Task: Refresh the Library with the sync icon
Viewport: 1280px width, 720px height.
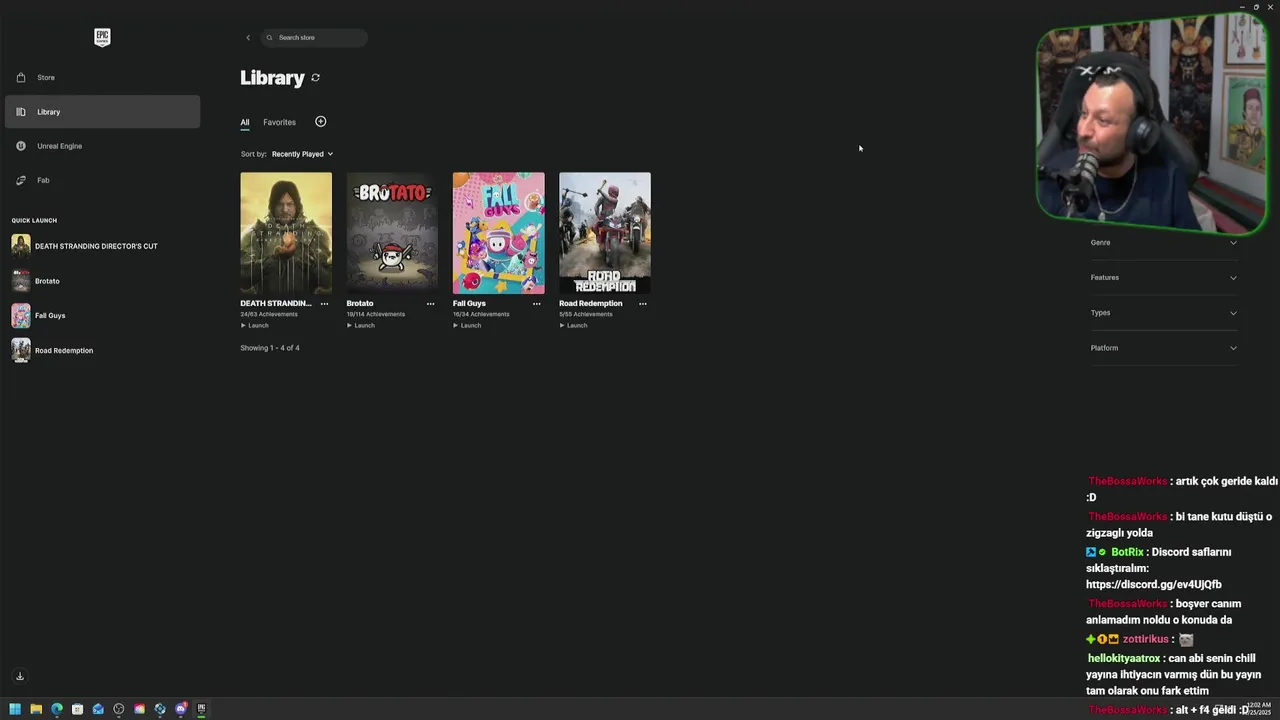Action: point(315,78)
